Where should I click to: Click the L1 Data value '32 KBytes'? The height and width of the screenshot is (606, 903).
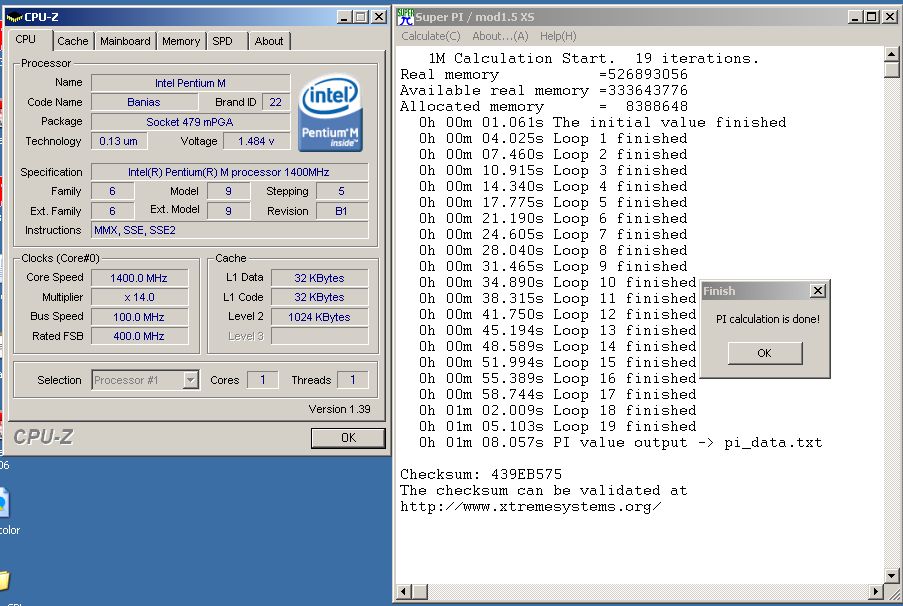pyautogui.click(x=320, y=278)
